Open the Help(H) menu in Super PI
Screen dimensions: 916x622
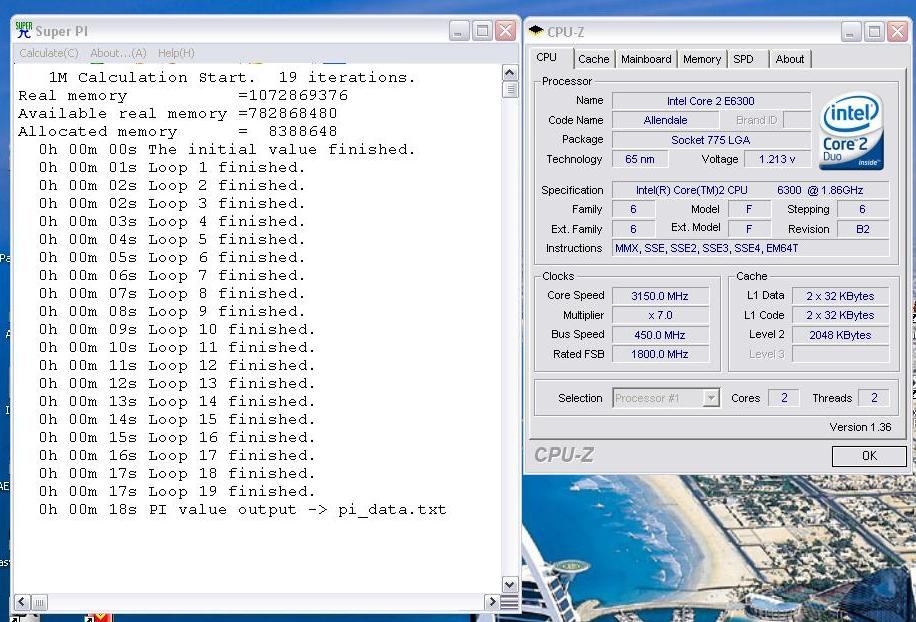[x=176, y=53]
